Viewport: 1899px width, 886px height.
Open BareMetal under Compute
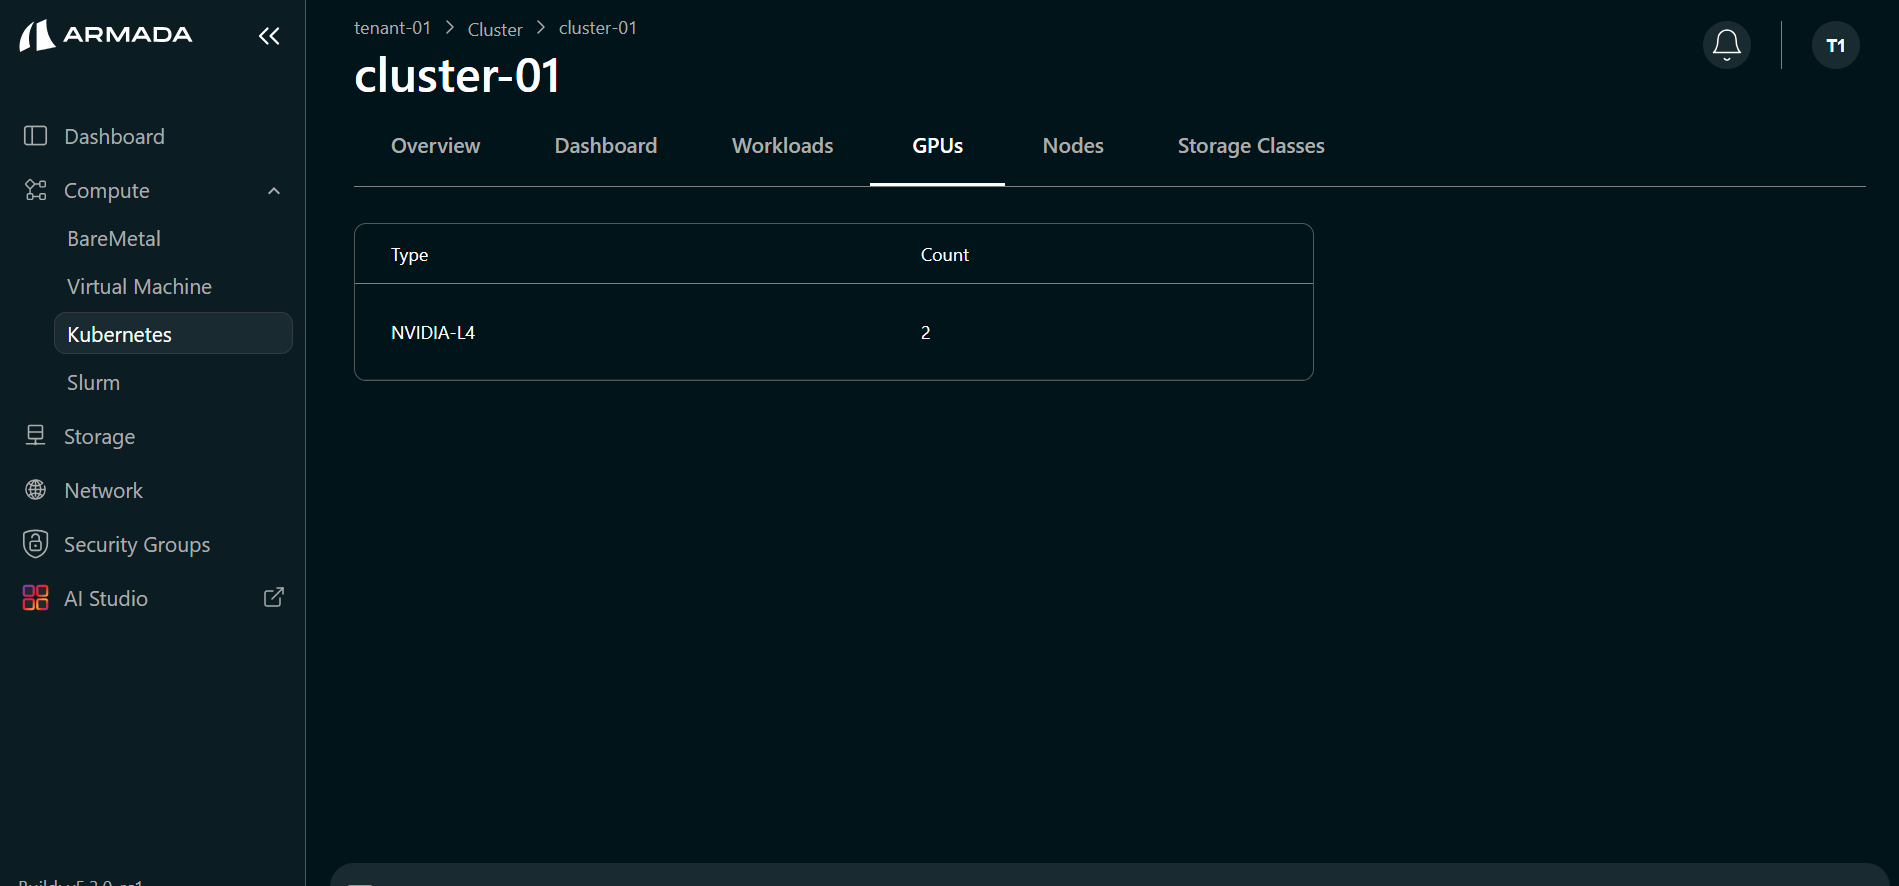tap(114, 238)
